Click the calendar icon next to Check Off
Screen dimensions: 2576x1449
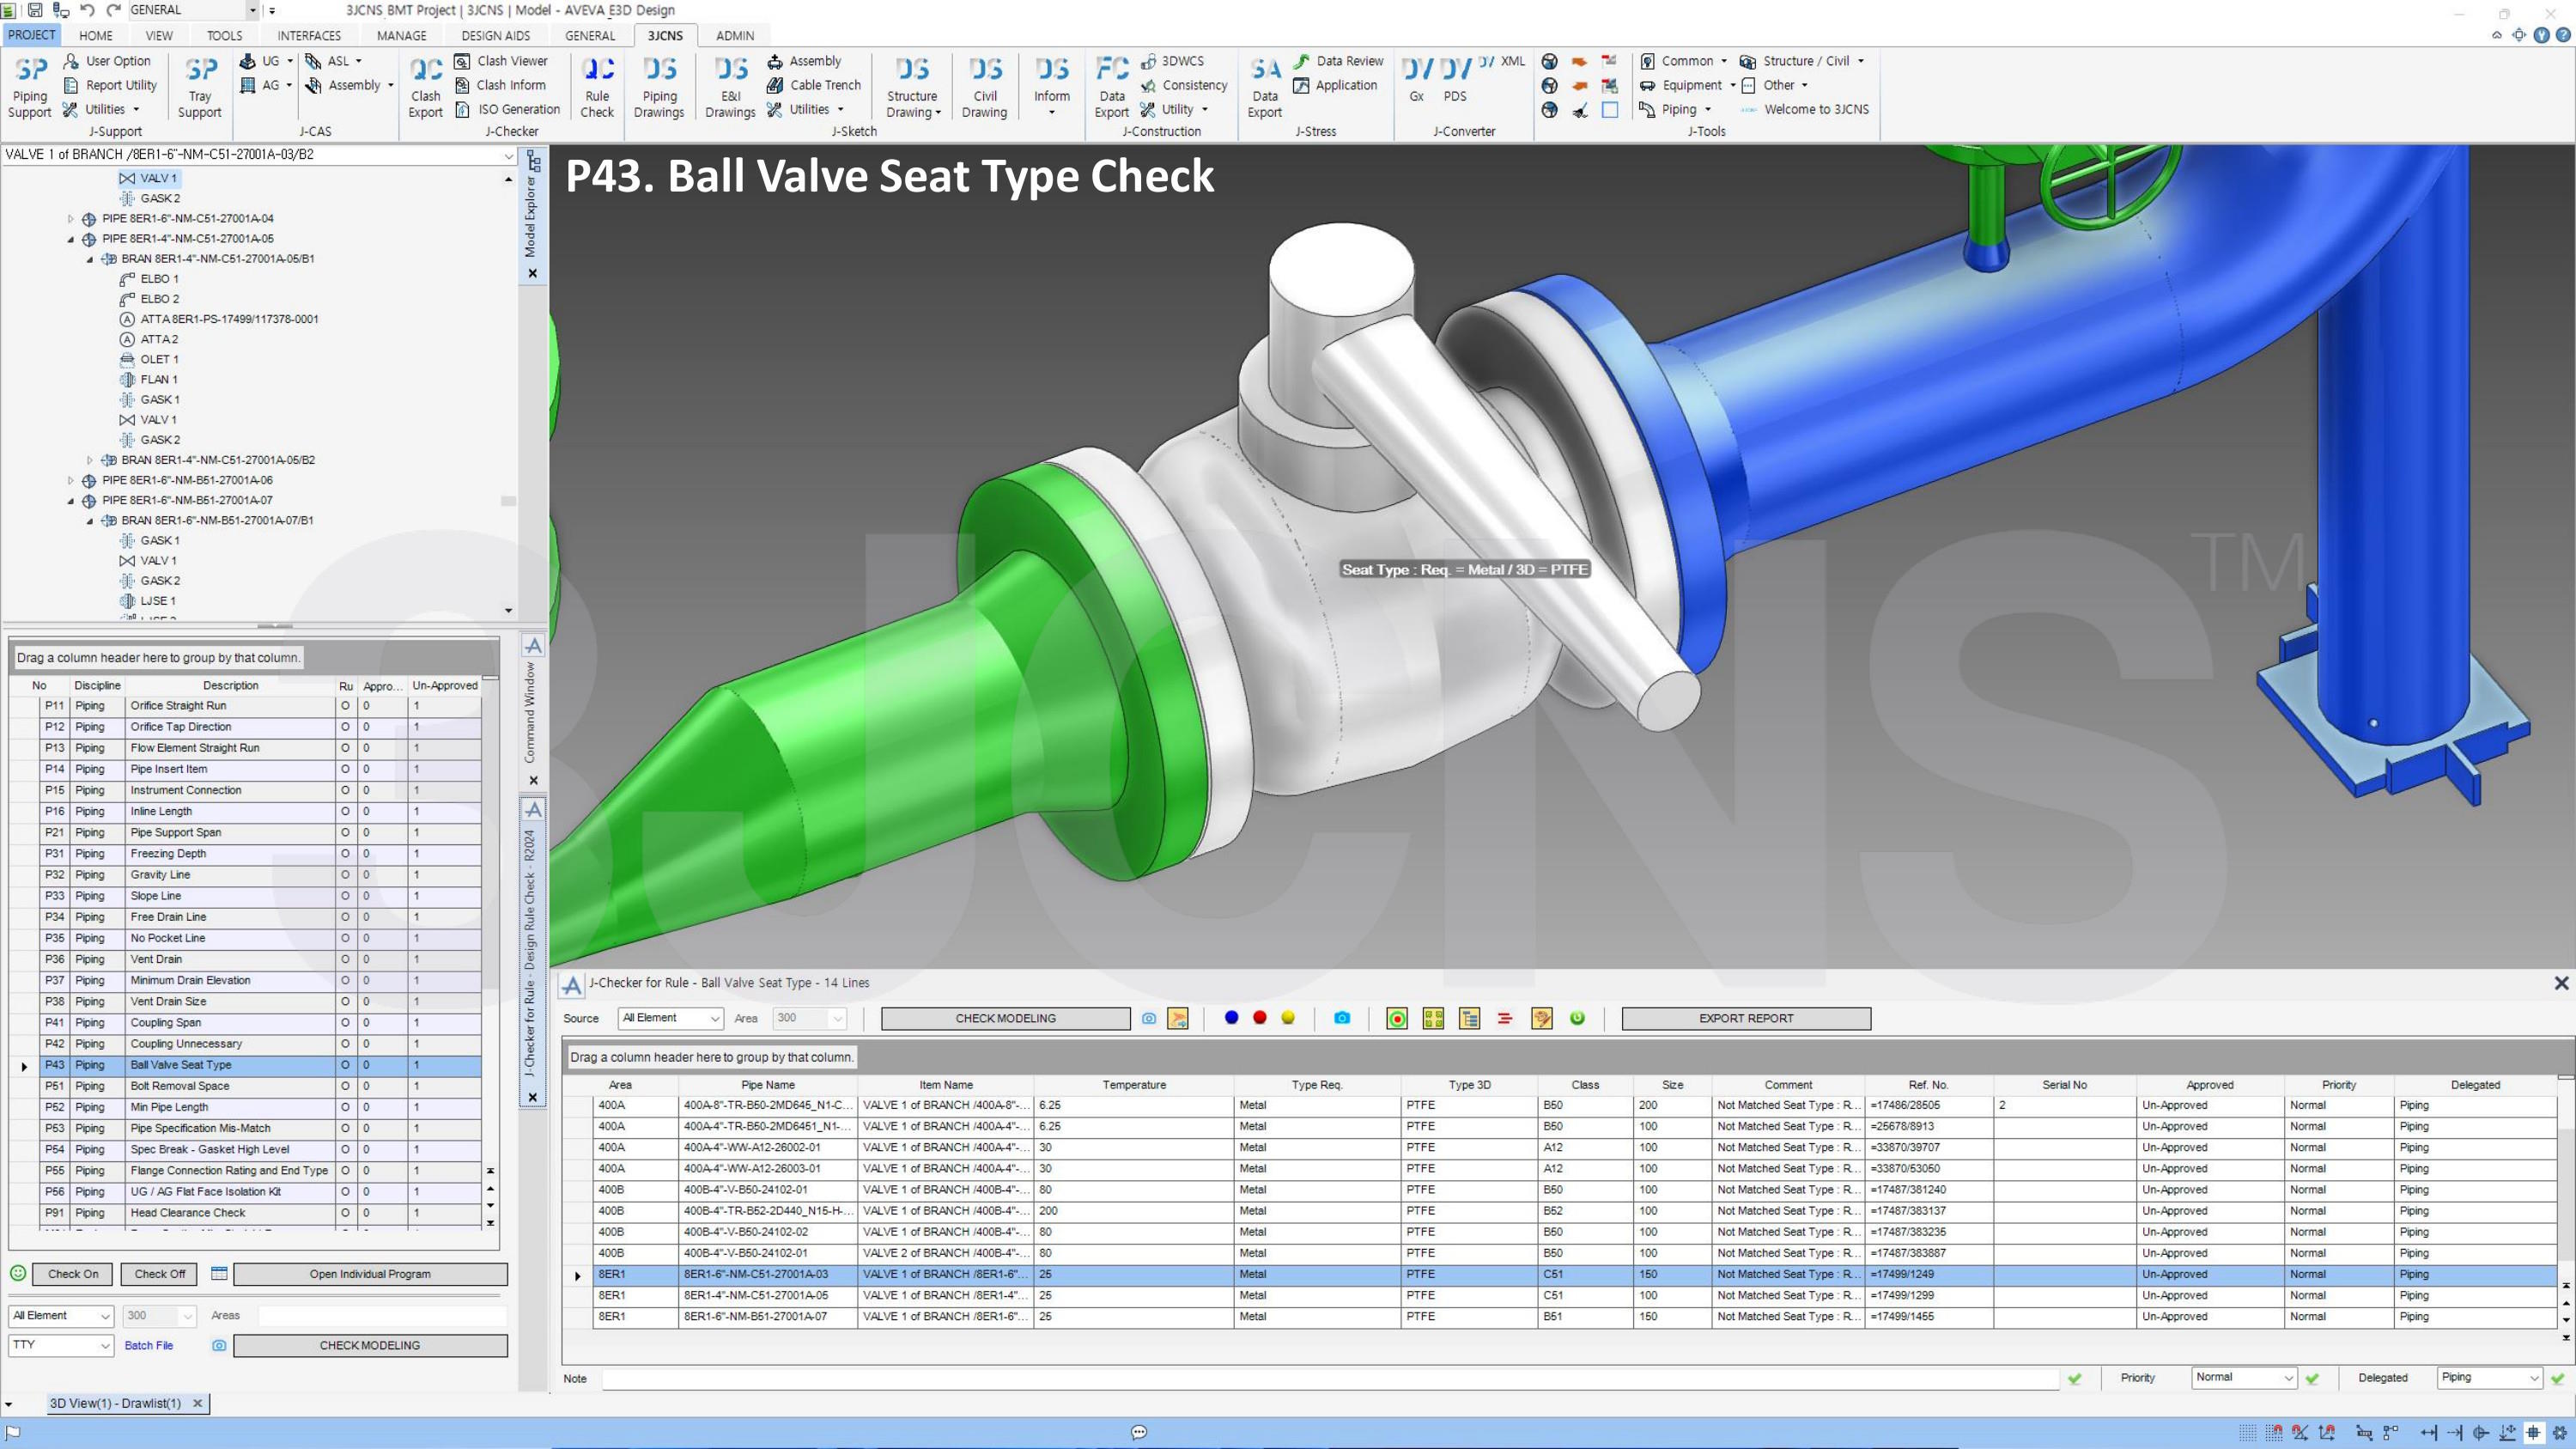pos(219,1273)
